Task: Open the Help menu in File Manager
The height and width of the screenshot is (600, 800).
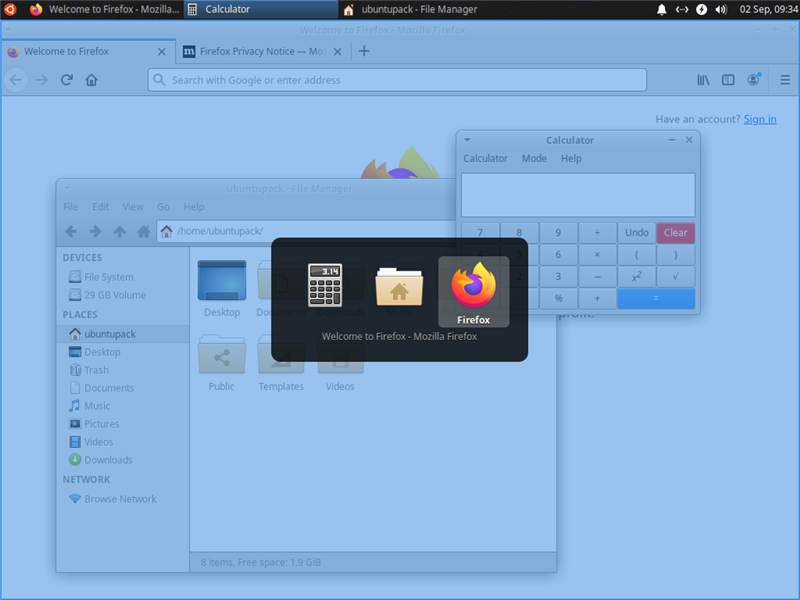Action: 194,207
